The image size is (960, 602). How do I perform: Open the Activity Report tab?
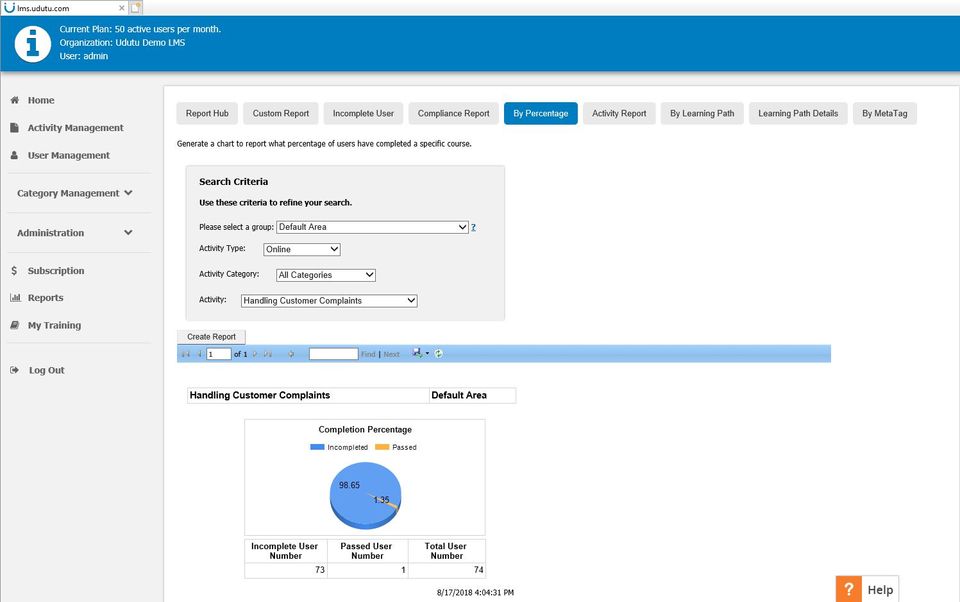(619, 113)
